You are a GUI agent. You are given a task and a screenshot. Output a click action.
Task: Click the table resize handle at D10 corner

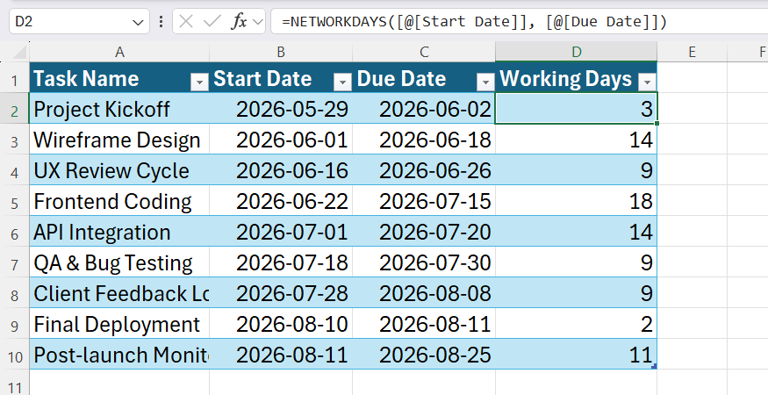click(653, 366)
